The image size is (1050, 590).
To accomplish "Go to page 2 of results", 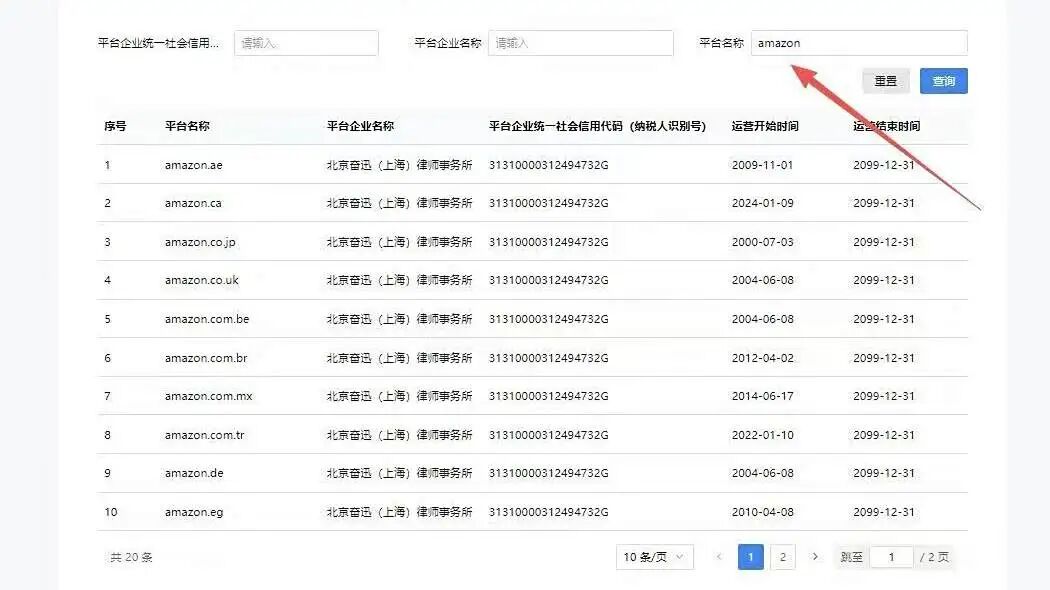I will point(783,556).
